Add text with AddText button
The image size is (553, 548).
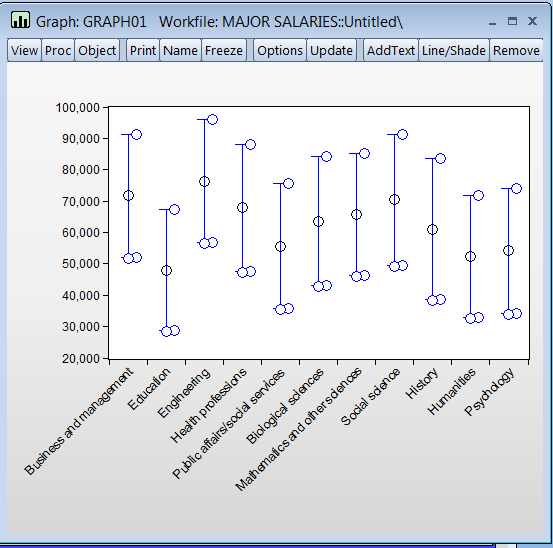391,50
